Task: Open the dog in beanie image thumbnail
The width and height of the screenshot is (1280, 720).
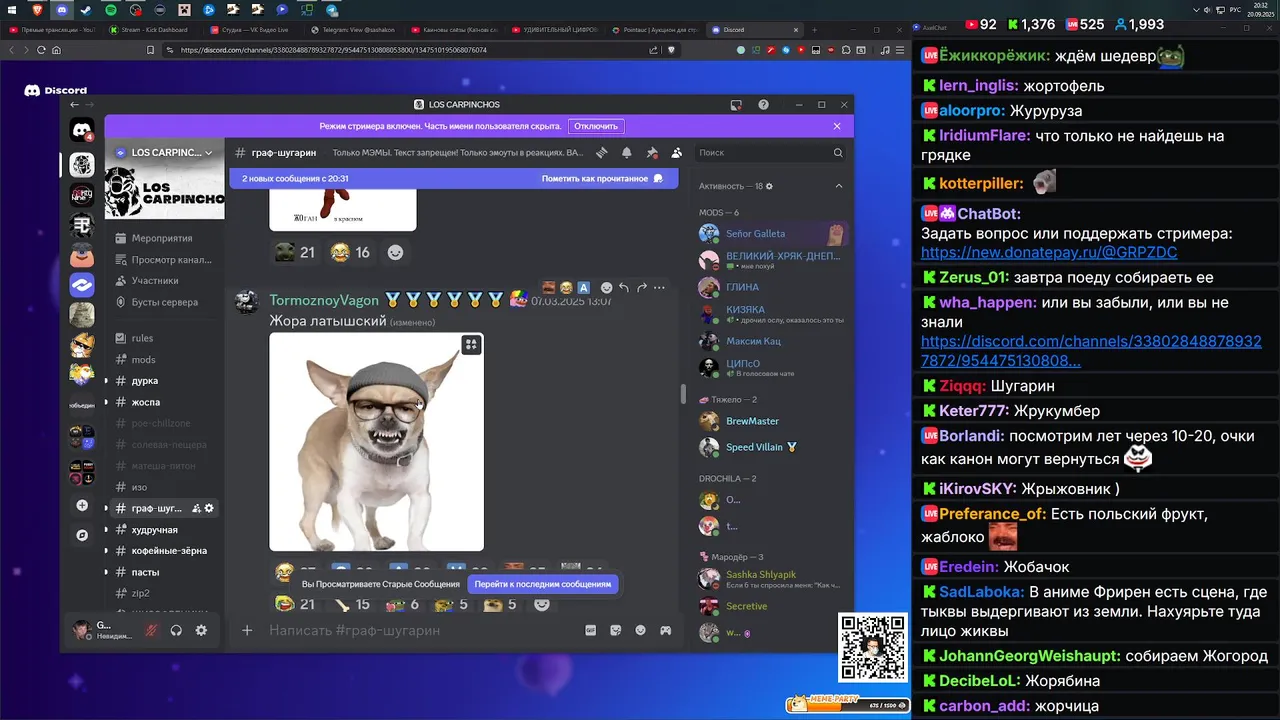Action: tap(376, 442)
